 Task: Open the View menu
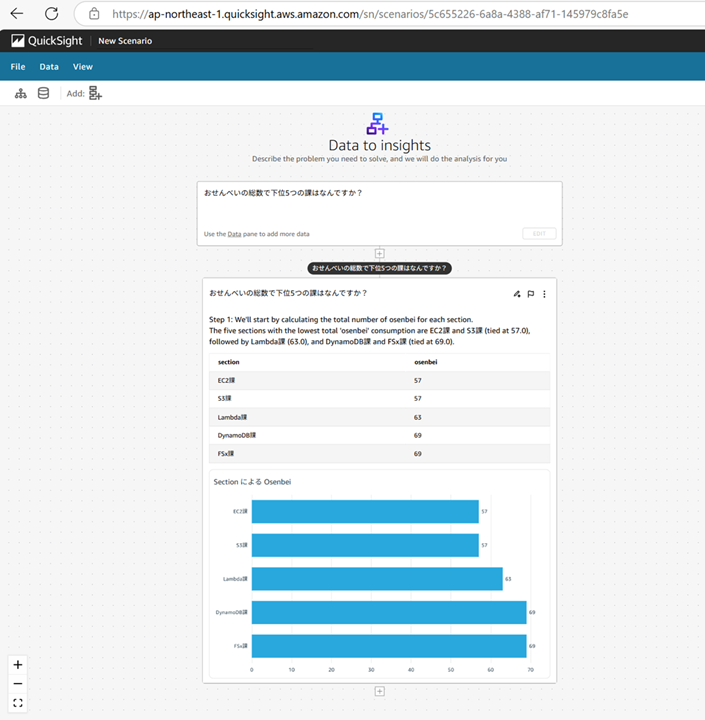coord(83,67)
